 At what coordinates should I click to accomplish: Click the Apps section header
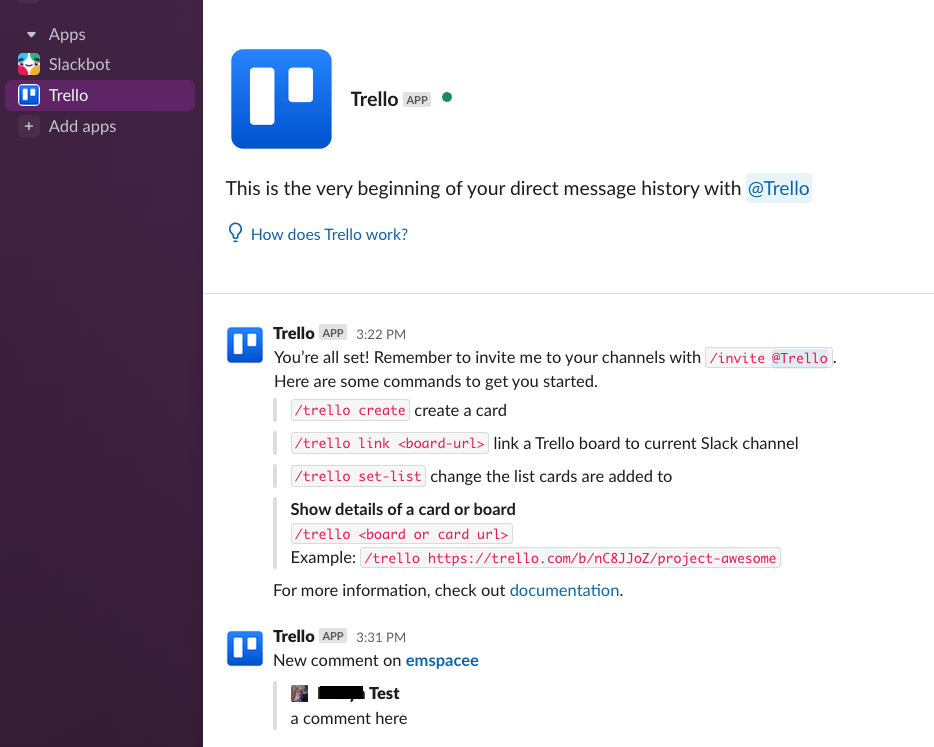tap(67, 35)
